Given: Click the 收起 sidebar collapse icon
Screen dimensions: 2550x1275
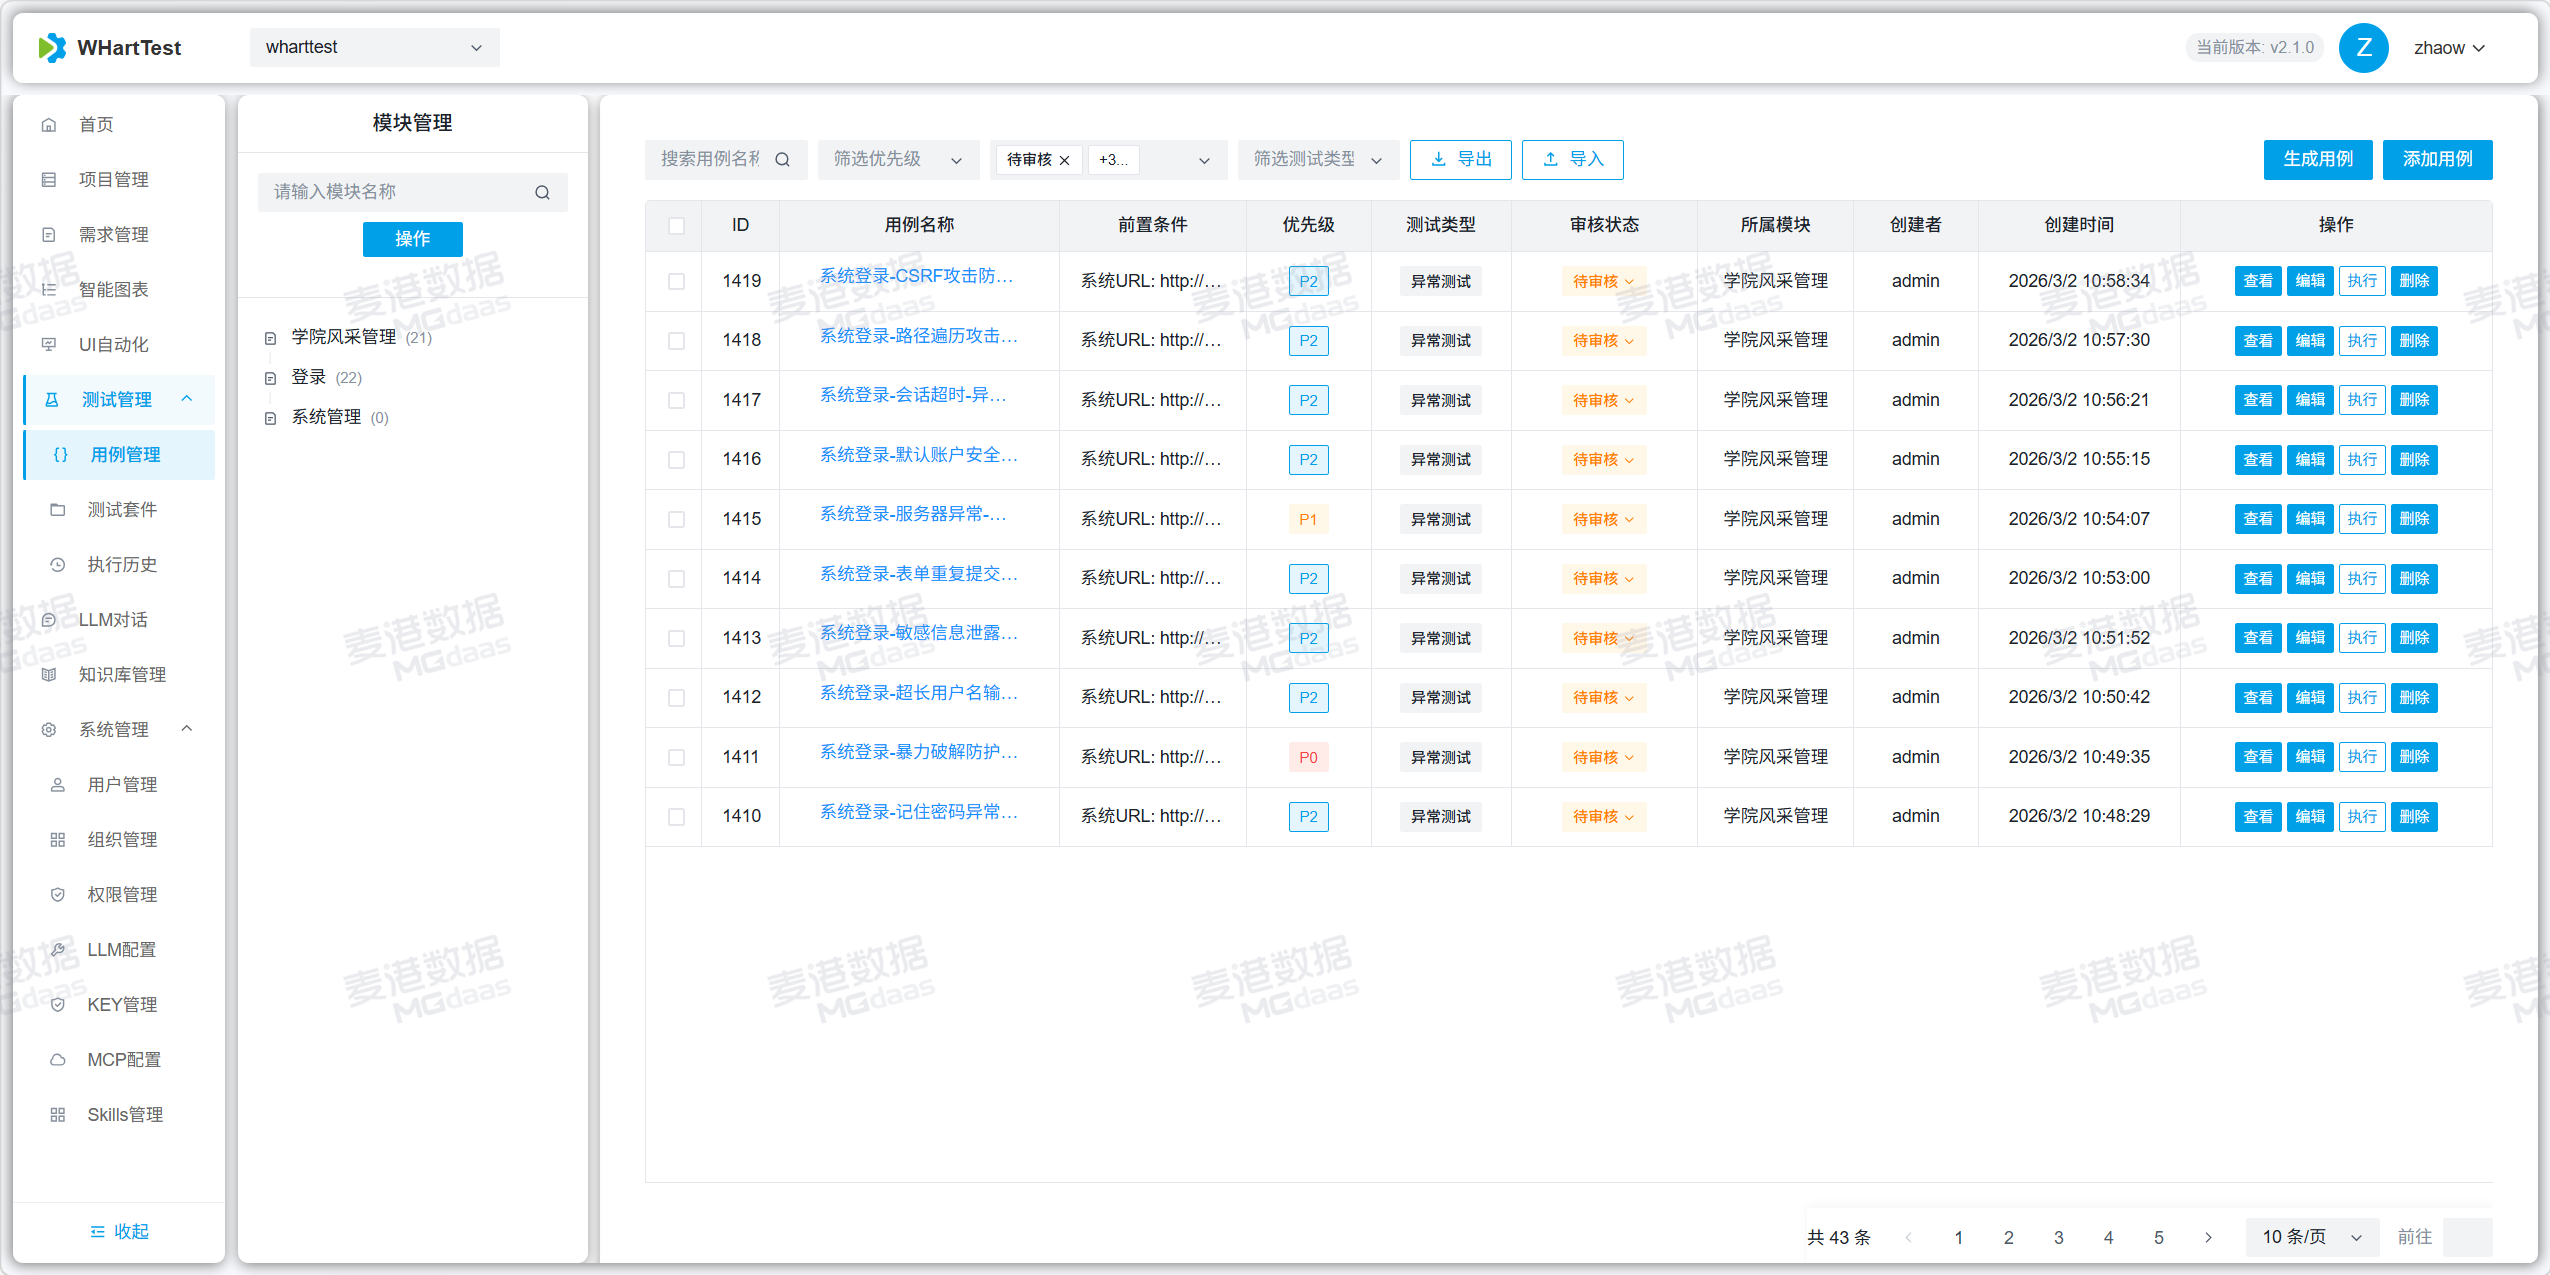Looking at the screenshot, I should (x=97, y=1231).
